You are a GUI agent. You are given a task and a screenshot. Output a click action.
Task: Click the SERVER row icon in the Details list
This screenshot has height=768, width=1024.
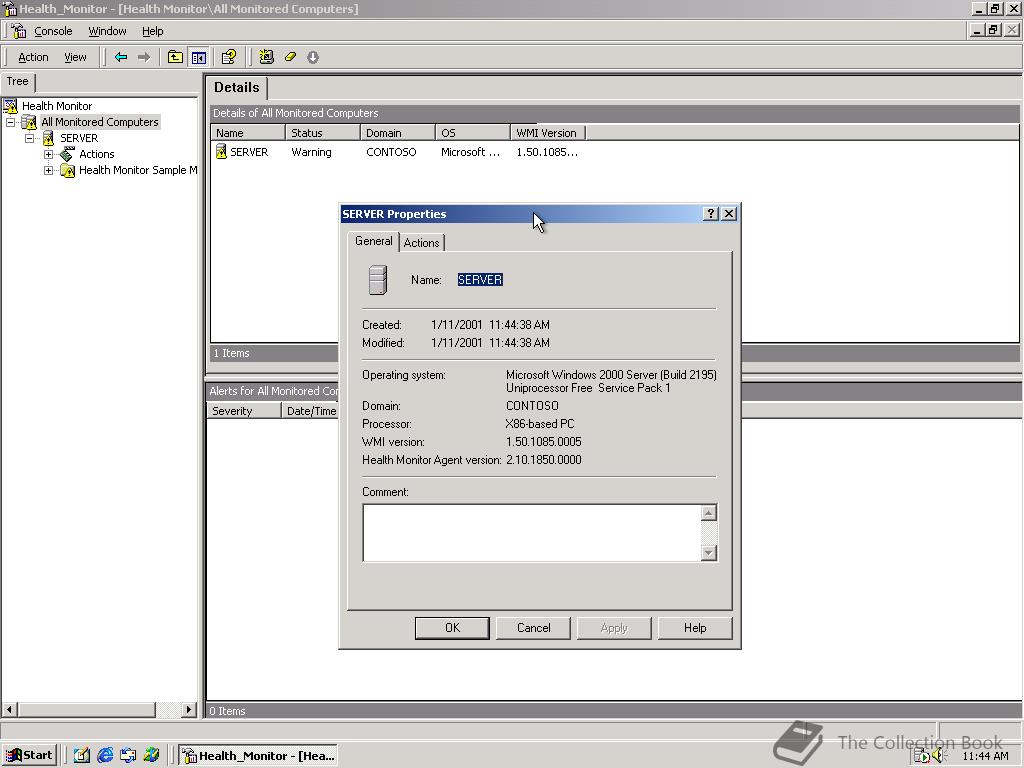click(x=221, y=152)
